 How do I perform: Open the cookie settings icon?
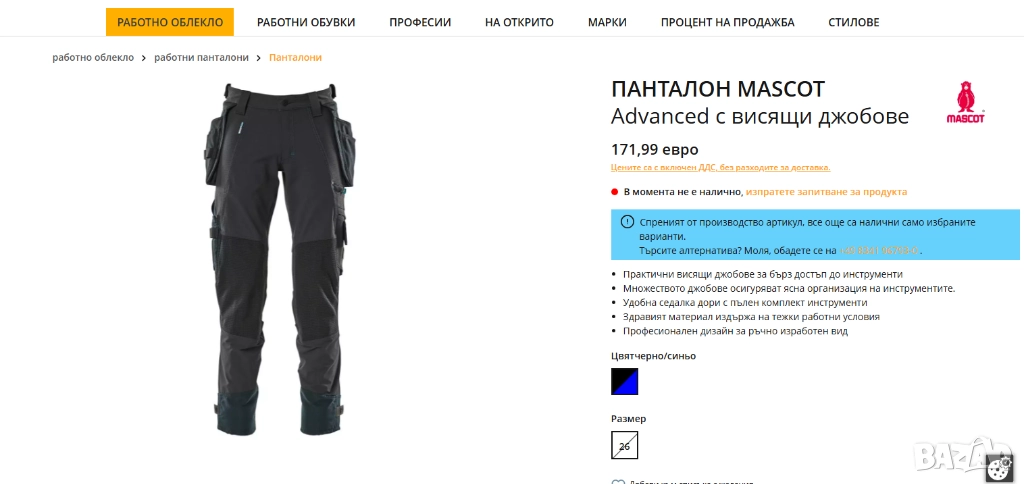pos(997,470)
